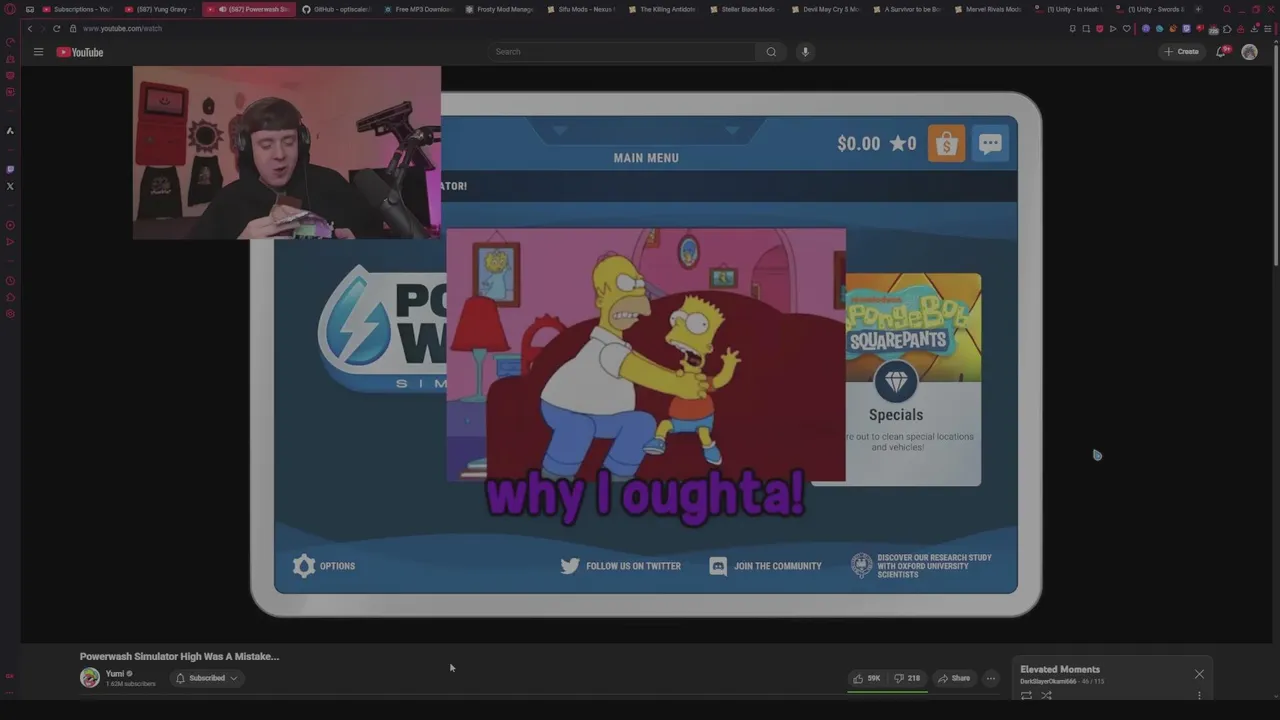The height and width of the screenshot is (720, 1280).
Task: Reload the page with refresh icon
Action: point(56,29)
